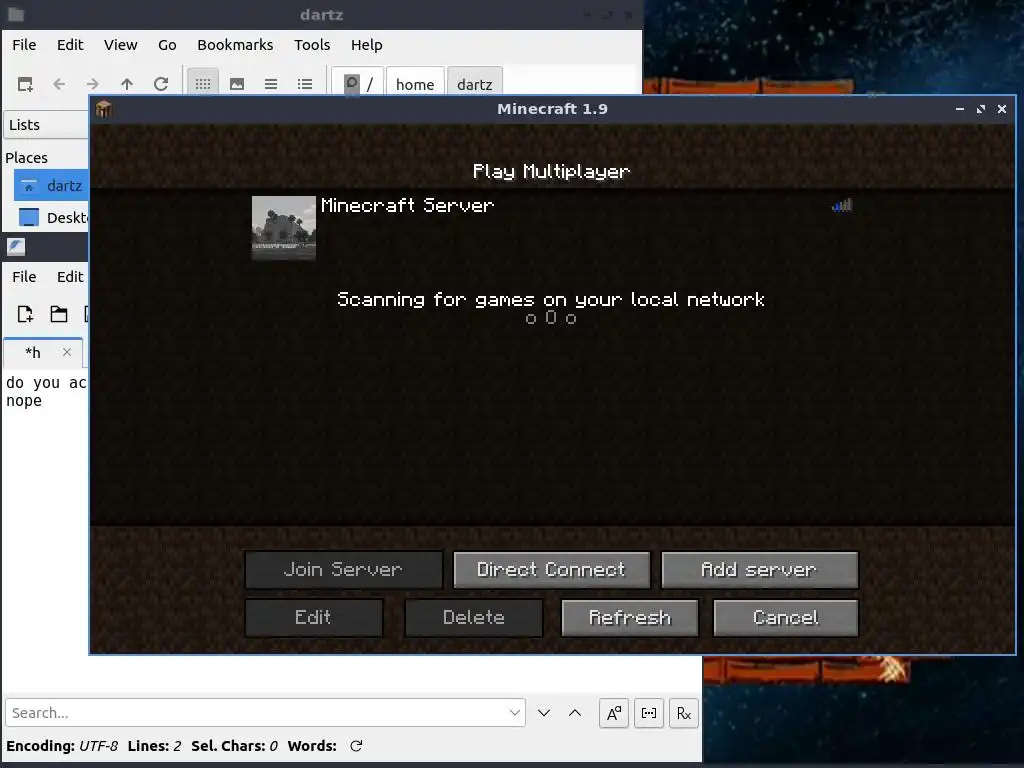Select dartz in Places sidebar
Screen dimensions: 1024x768
point(51,186)
